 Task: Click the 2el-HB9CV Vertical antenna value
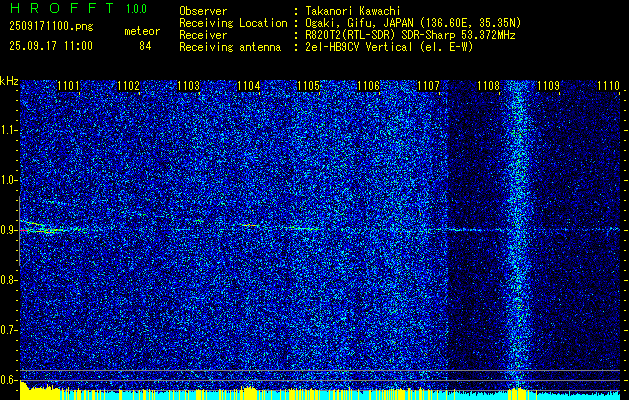389,47
